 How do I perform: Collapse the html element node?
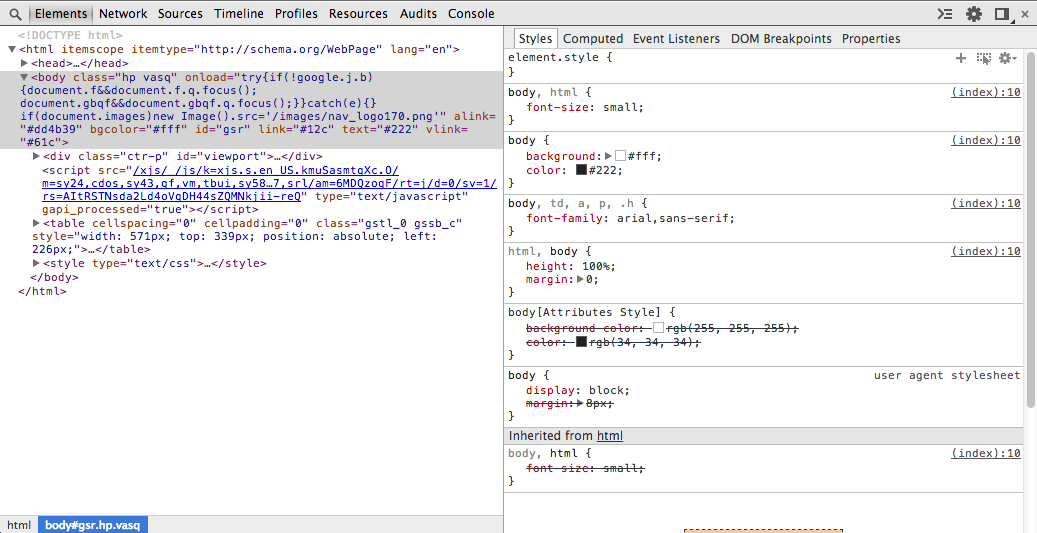tap(12, 49)
